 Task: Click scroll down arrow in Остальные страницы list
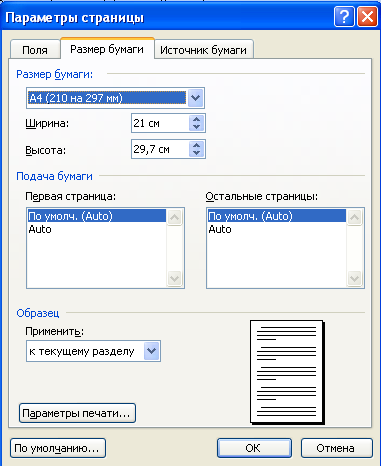point(355,278)
